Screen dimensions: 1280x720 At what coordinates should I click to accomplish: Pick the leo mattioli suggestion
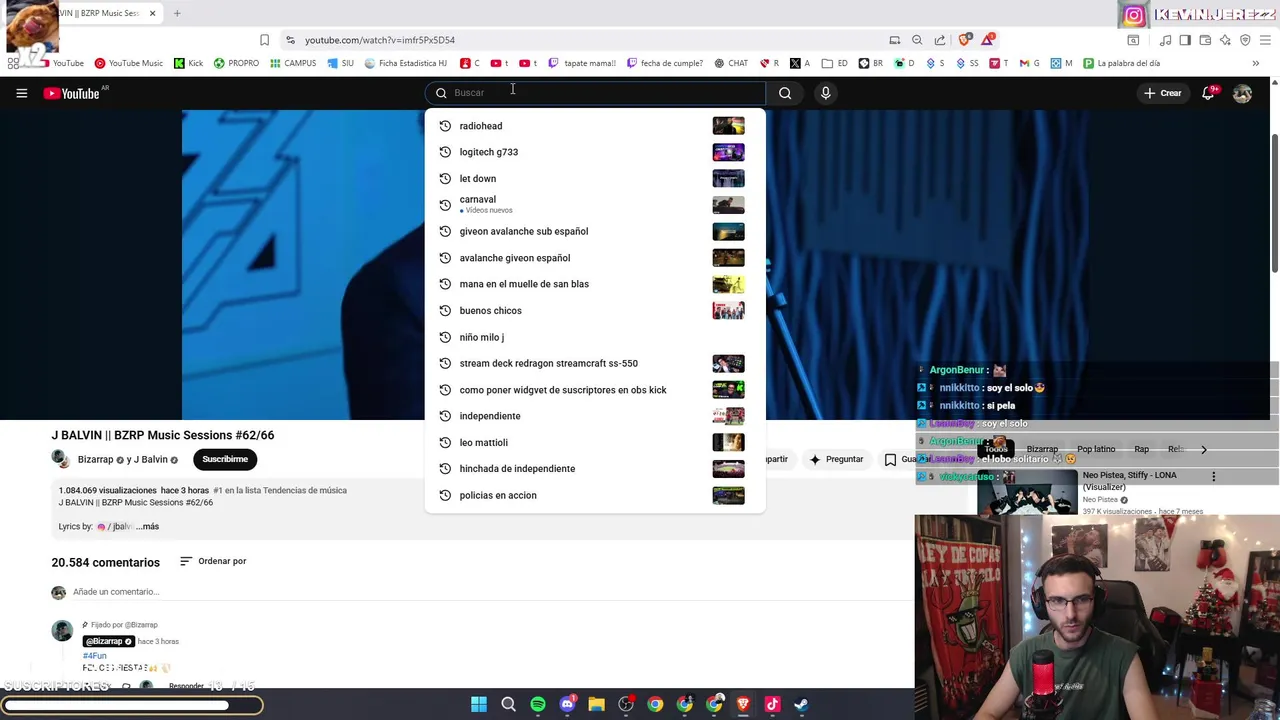click(595, 442)
